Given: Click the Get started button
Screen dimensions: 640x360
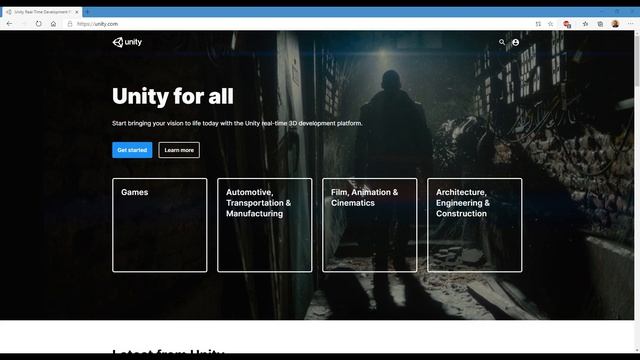Looking at the screenshot, I should click(x=132, y=150).
